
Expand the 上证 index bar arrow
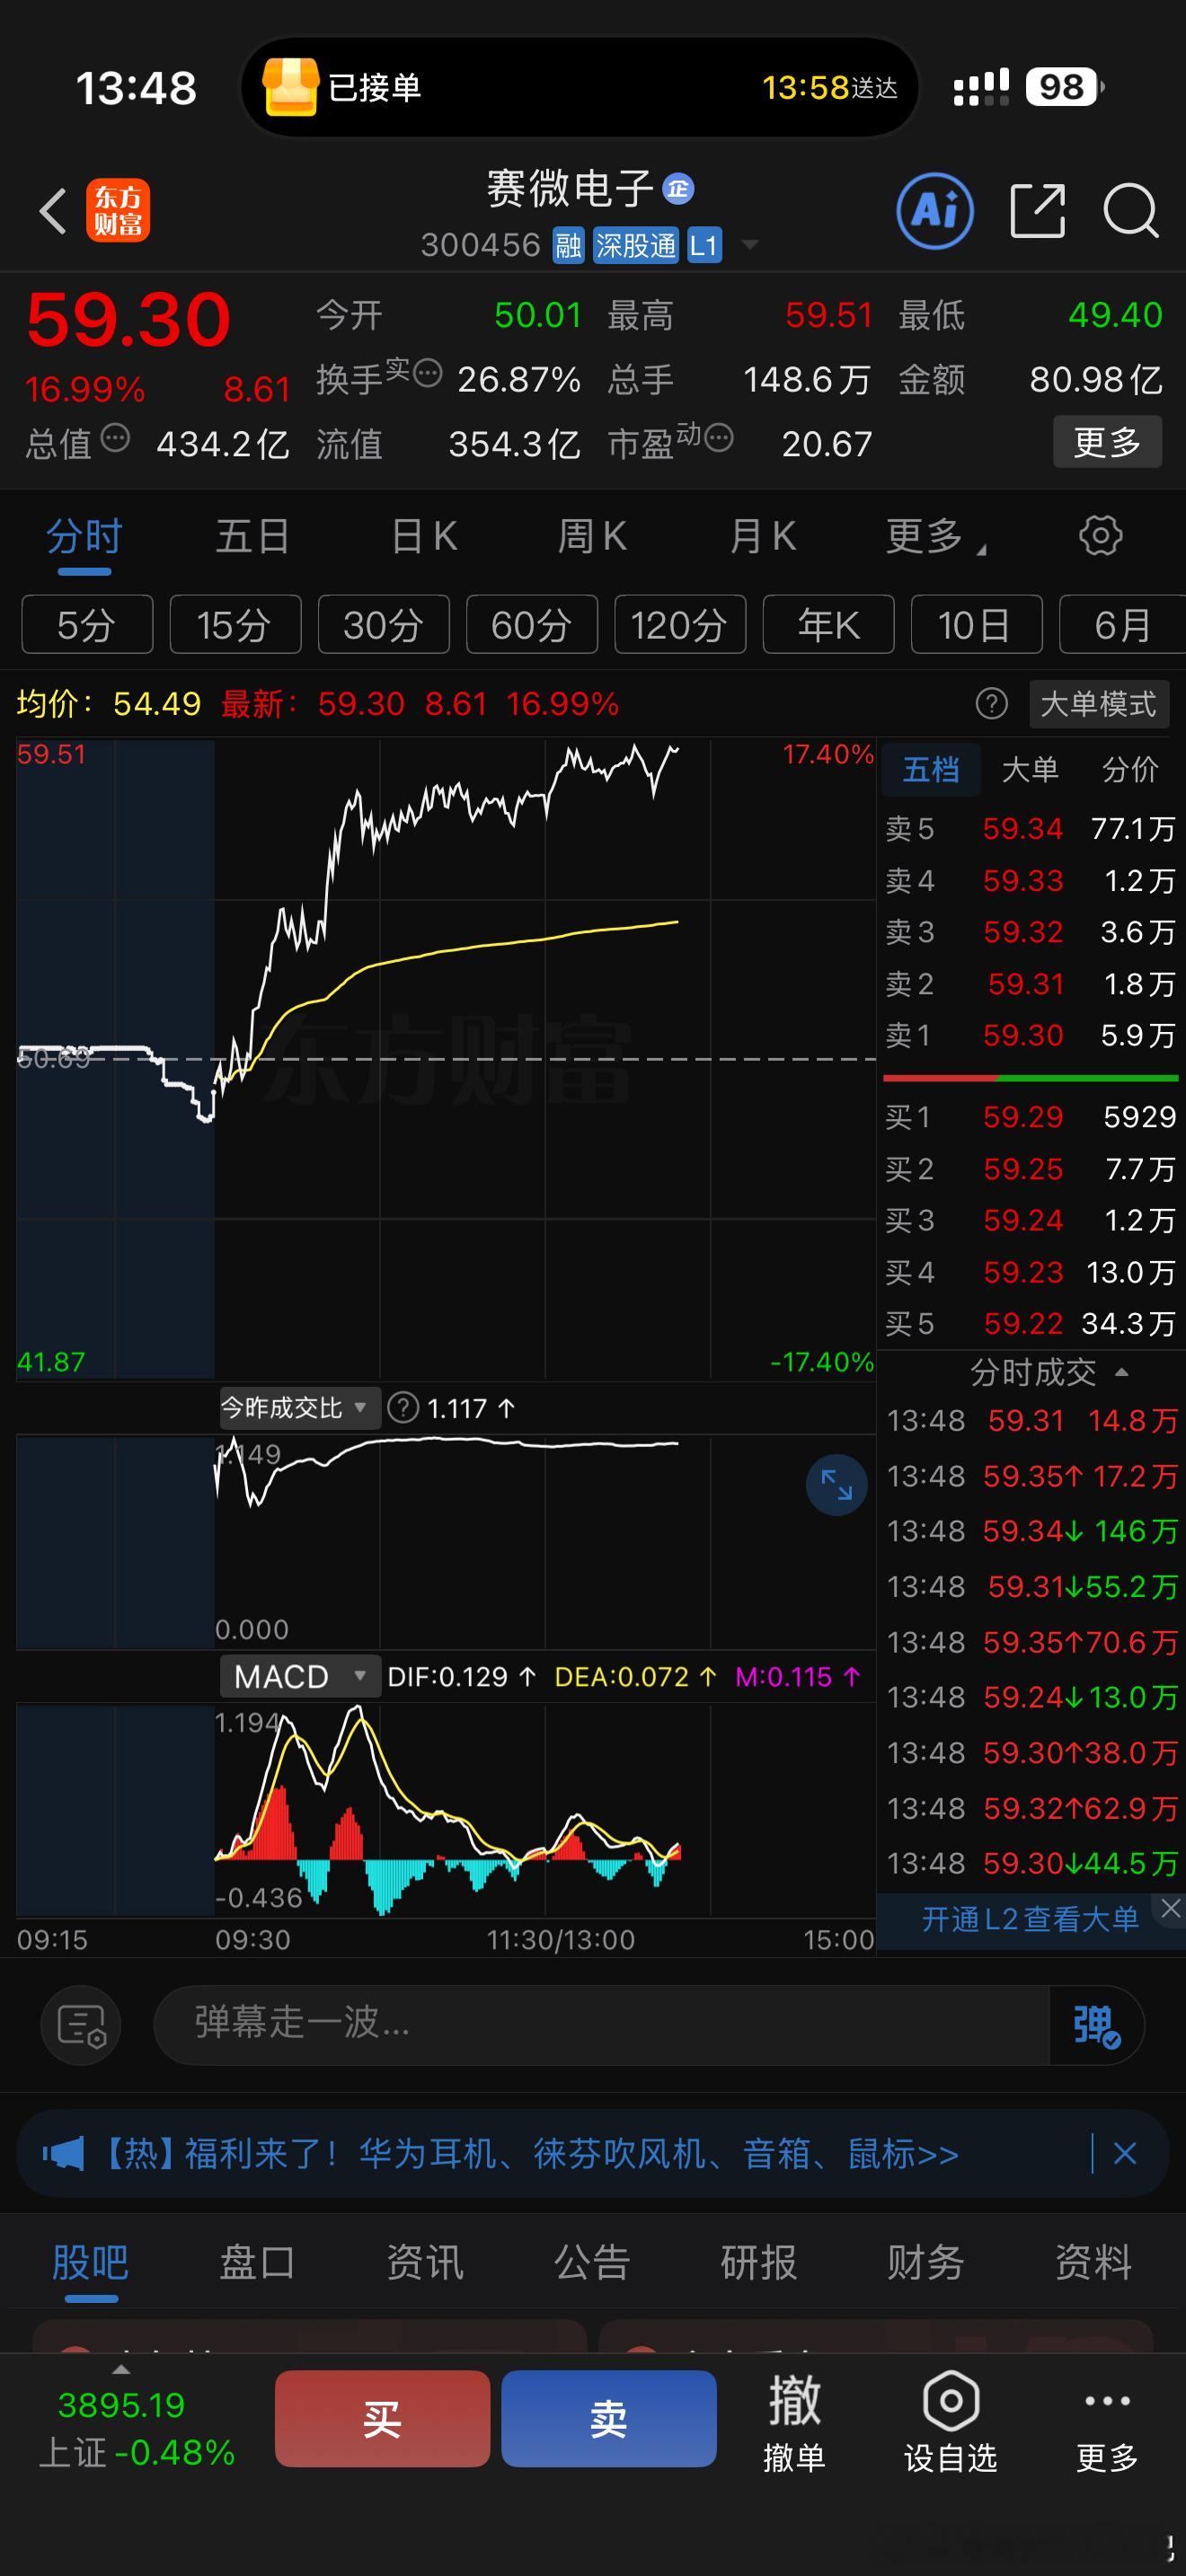(x=121, y=2369)
